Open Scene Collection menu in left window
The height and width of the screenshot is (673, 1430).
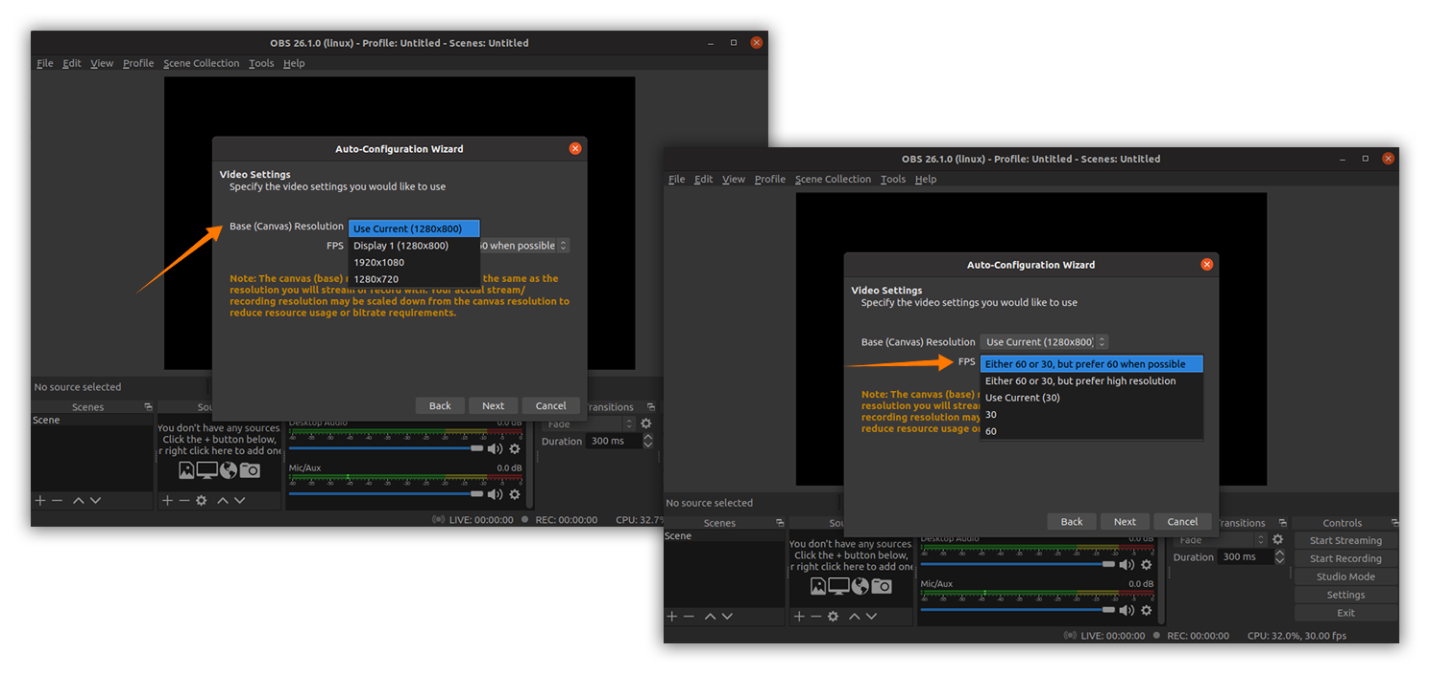(201, 63)
